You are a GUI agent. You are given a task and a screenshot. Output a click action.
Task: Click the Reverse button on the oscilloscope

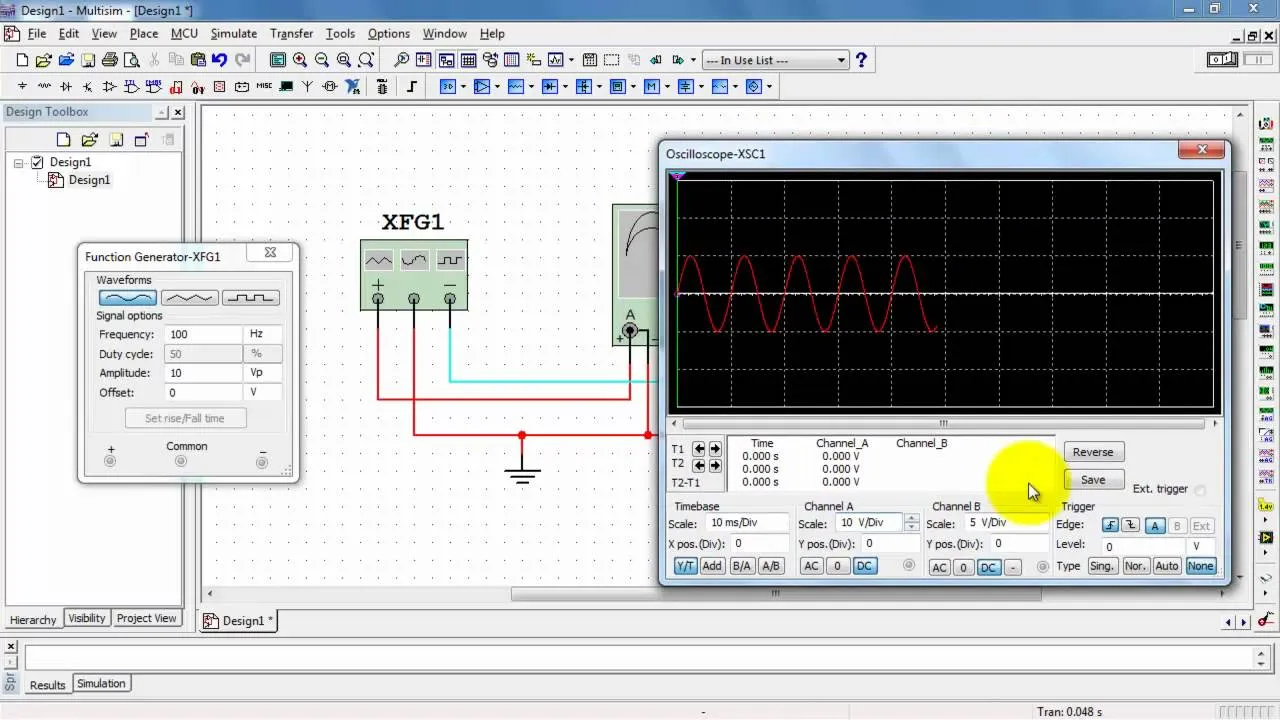tap(1093, 452)
